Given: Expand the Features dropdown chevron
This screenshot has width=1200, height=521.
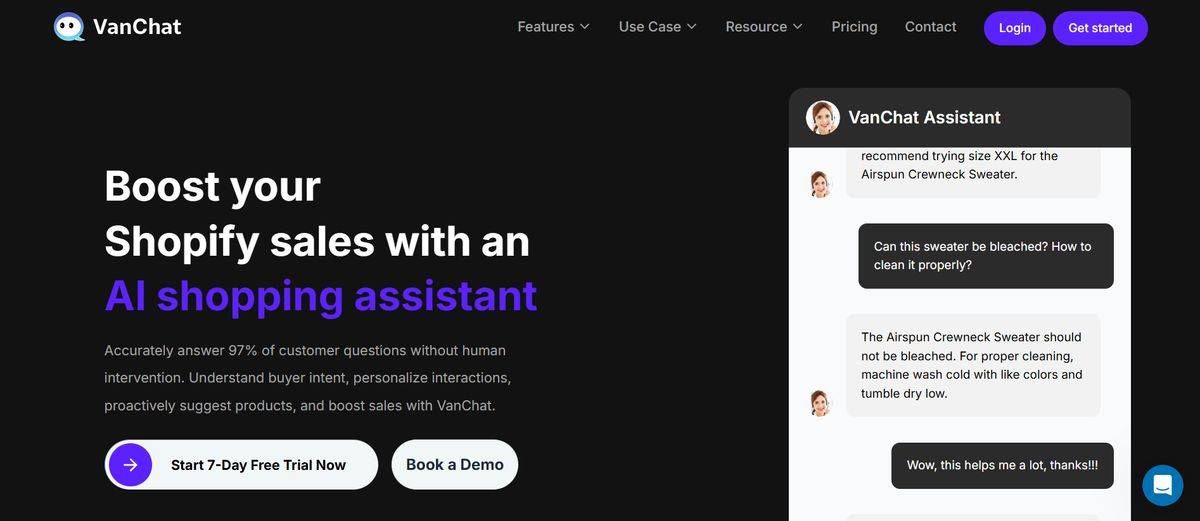Looking at the screenshot, I should (585, 27).
